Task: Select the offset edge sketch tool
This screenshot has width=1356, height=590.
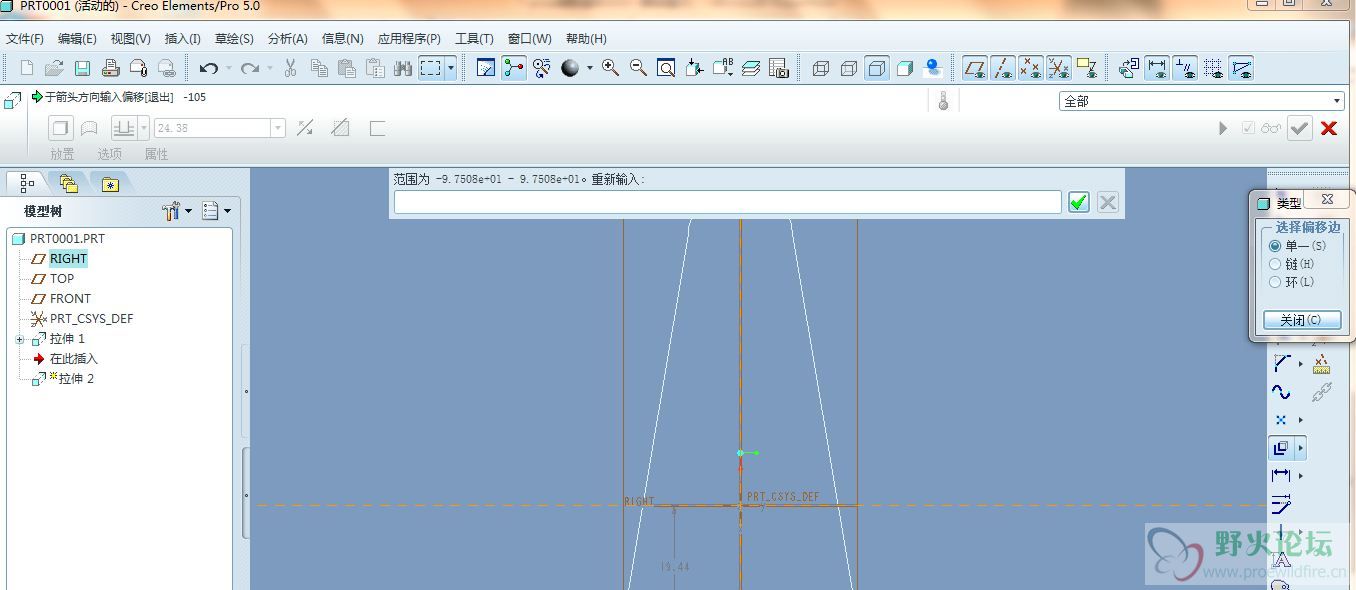Action: 1281,448
